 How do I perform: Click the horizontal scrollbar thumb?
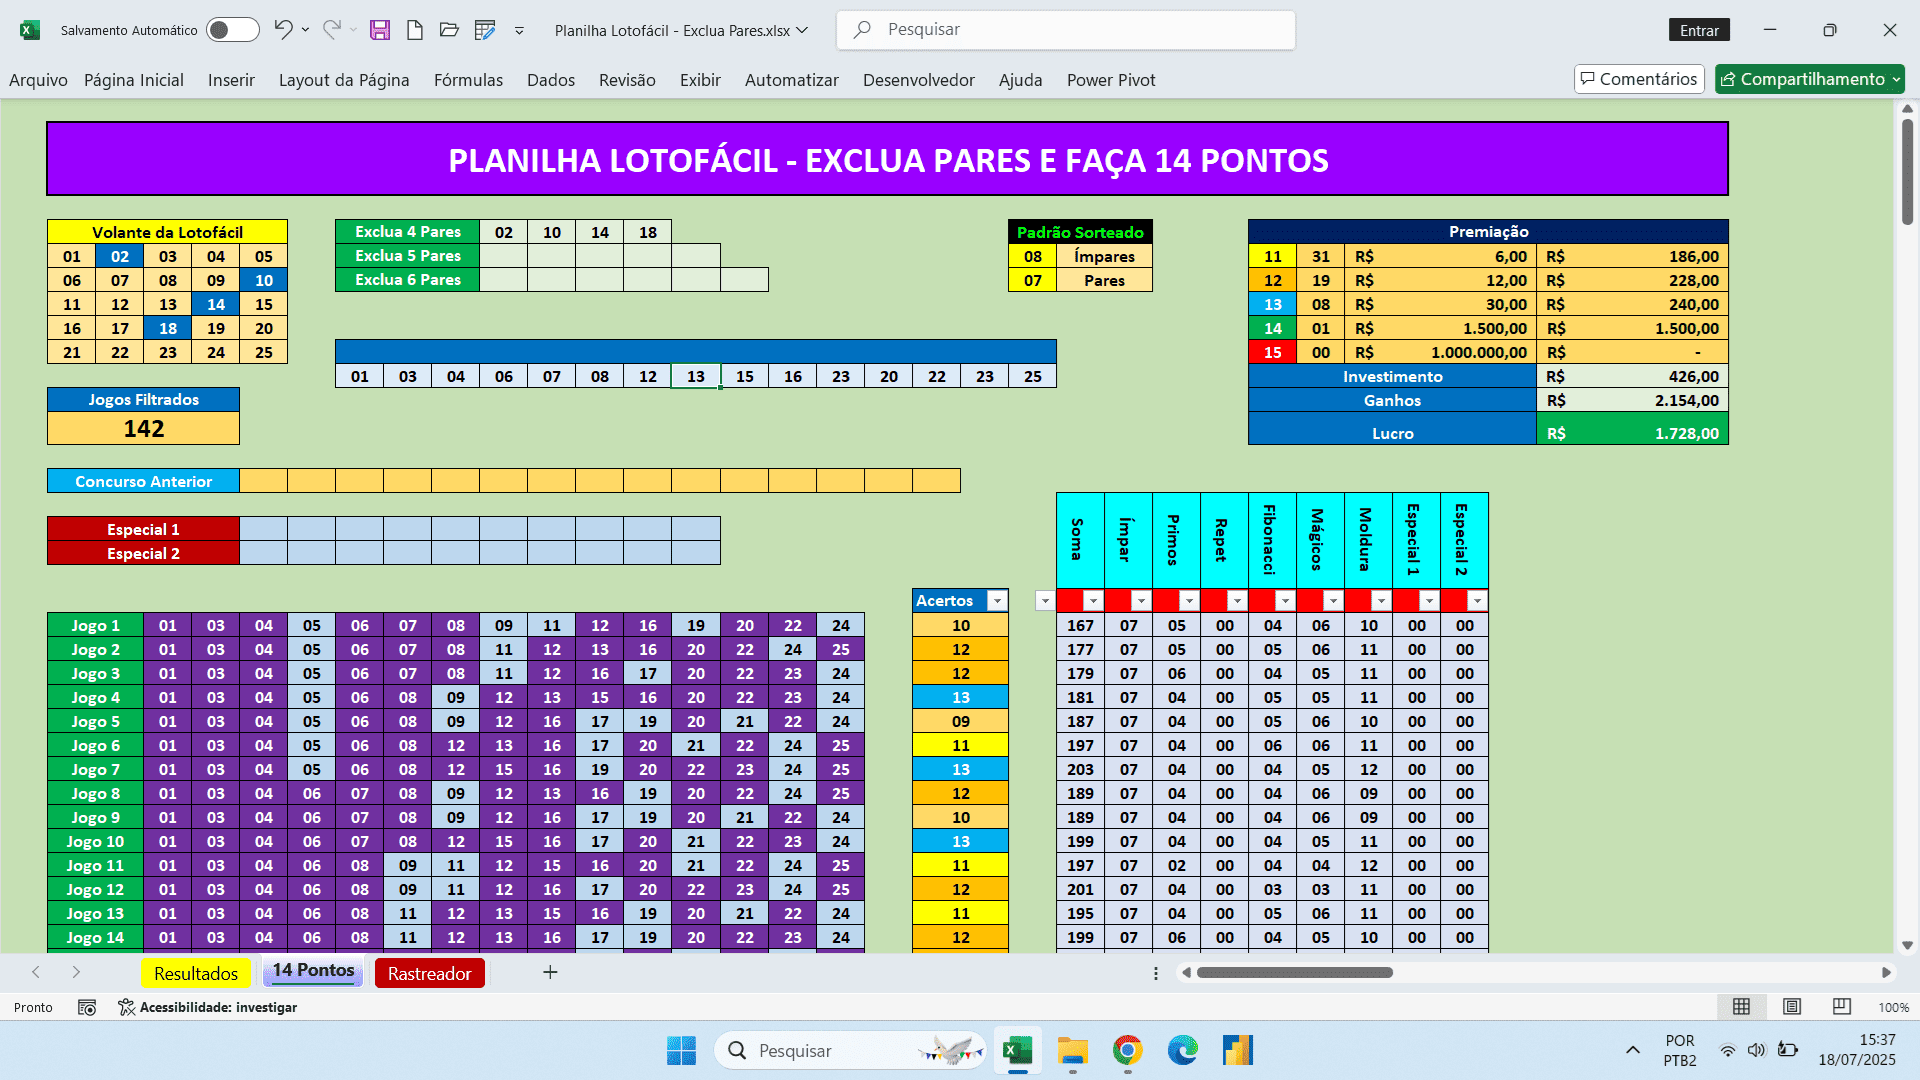pos(1294,972)
